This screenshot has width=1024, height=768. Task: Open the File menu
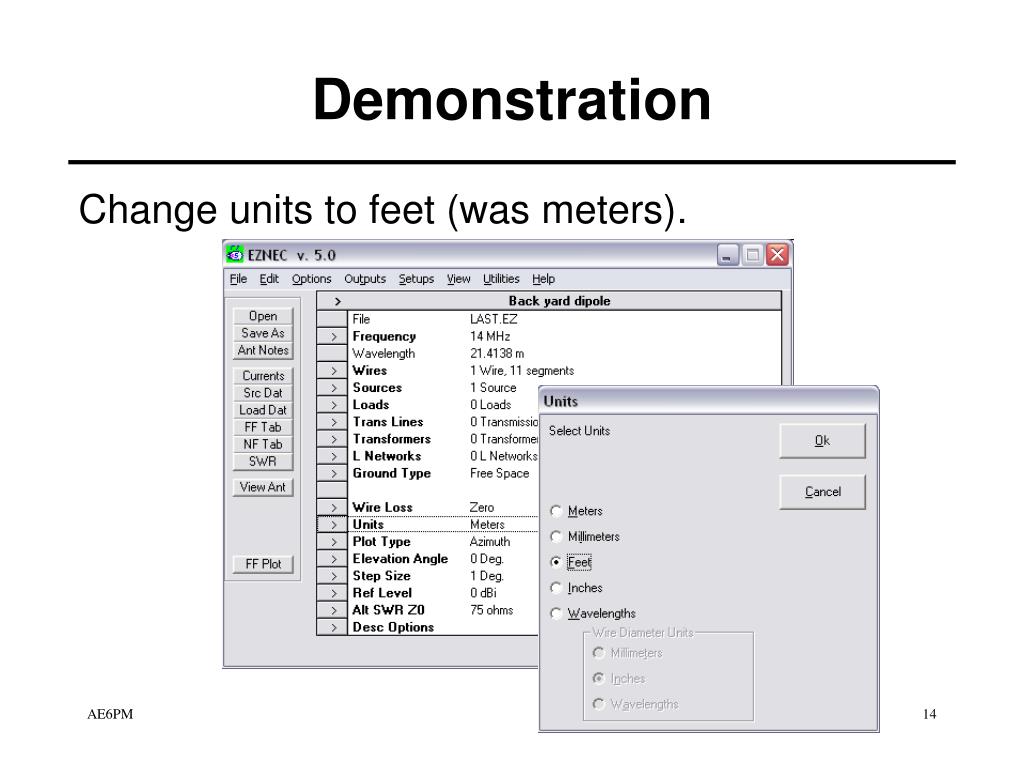(238, 279)
